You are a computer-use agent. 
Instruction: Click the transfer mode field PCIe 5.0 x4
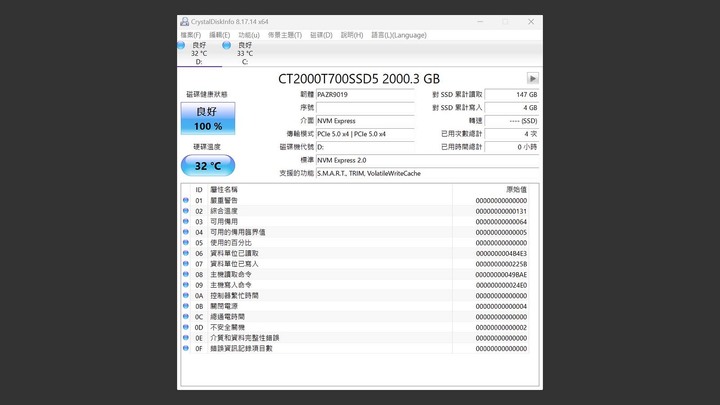click(365, 134)
